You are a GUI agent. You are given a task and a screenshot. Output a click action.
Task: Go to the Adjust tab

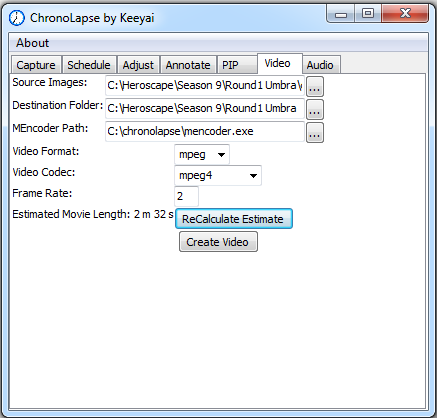tap(138, 65)
